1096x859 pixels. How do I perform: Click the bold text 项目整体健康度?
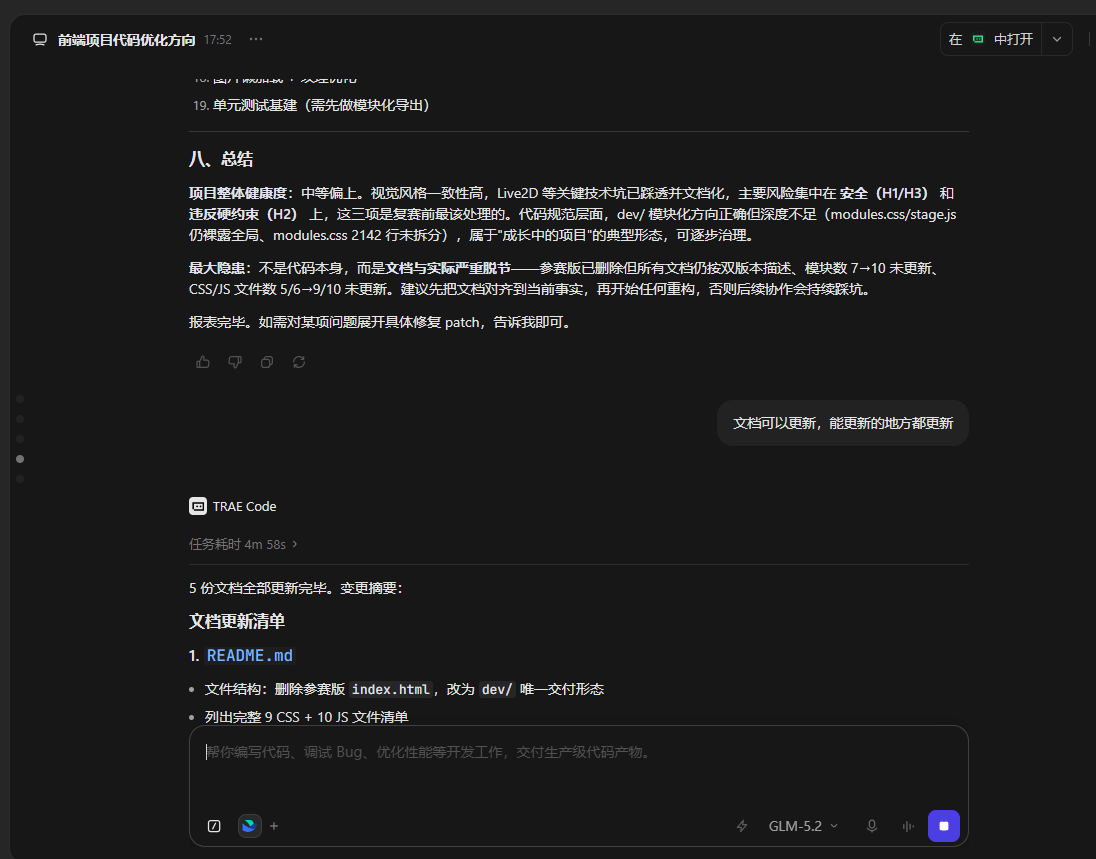tap(238, 194)
